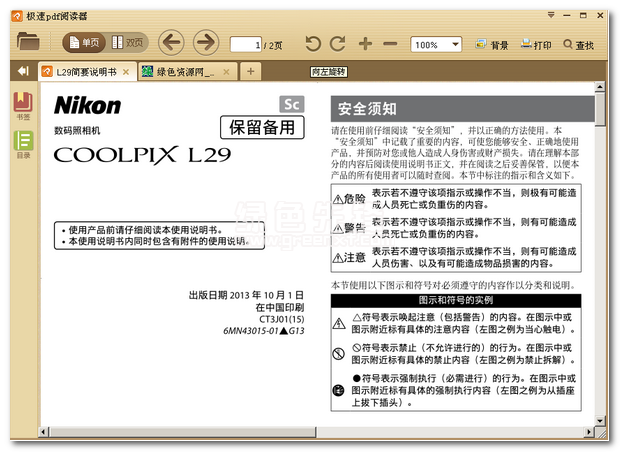This screenshot has width=620, height=452.
Task: Open the 目录 table of contents panel
Action: click(23, 145)
